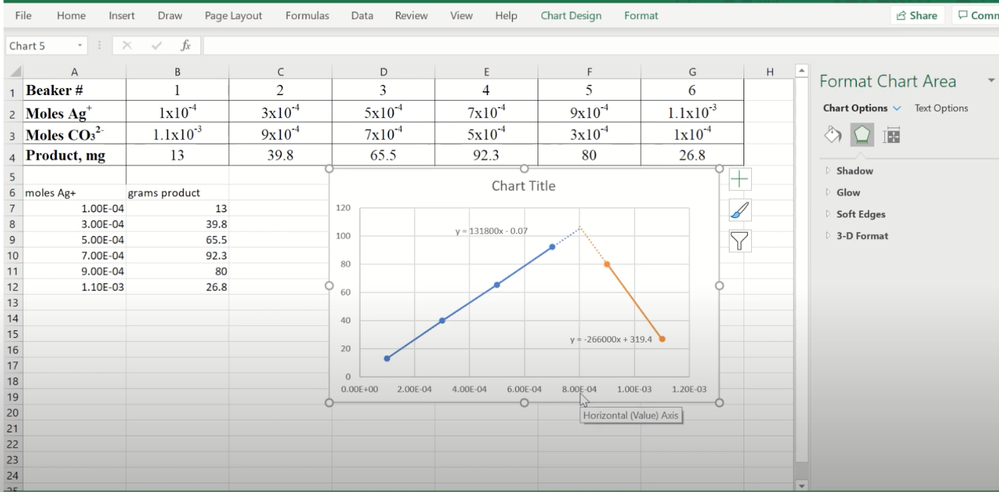Open the Chart Options dropdown arrow
This screenshot has width=999, height=492.
[x=897, y=108]
